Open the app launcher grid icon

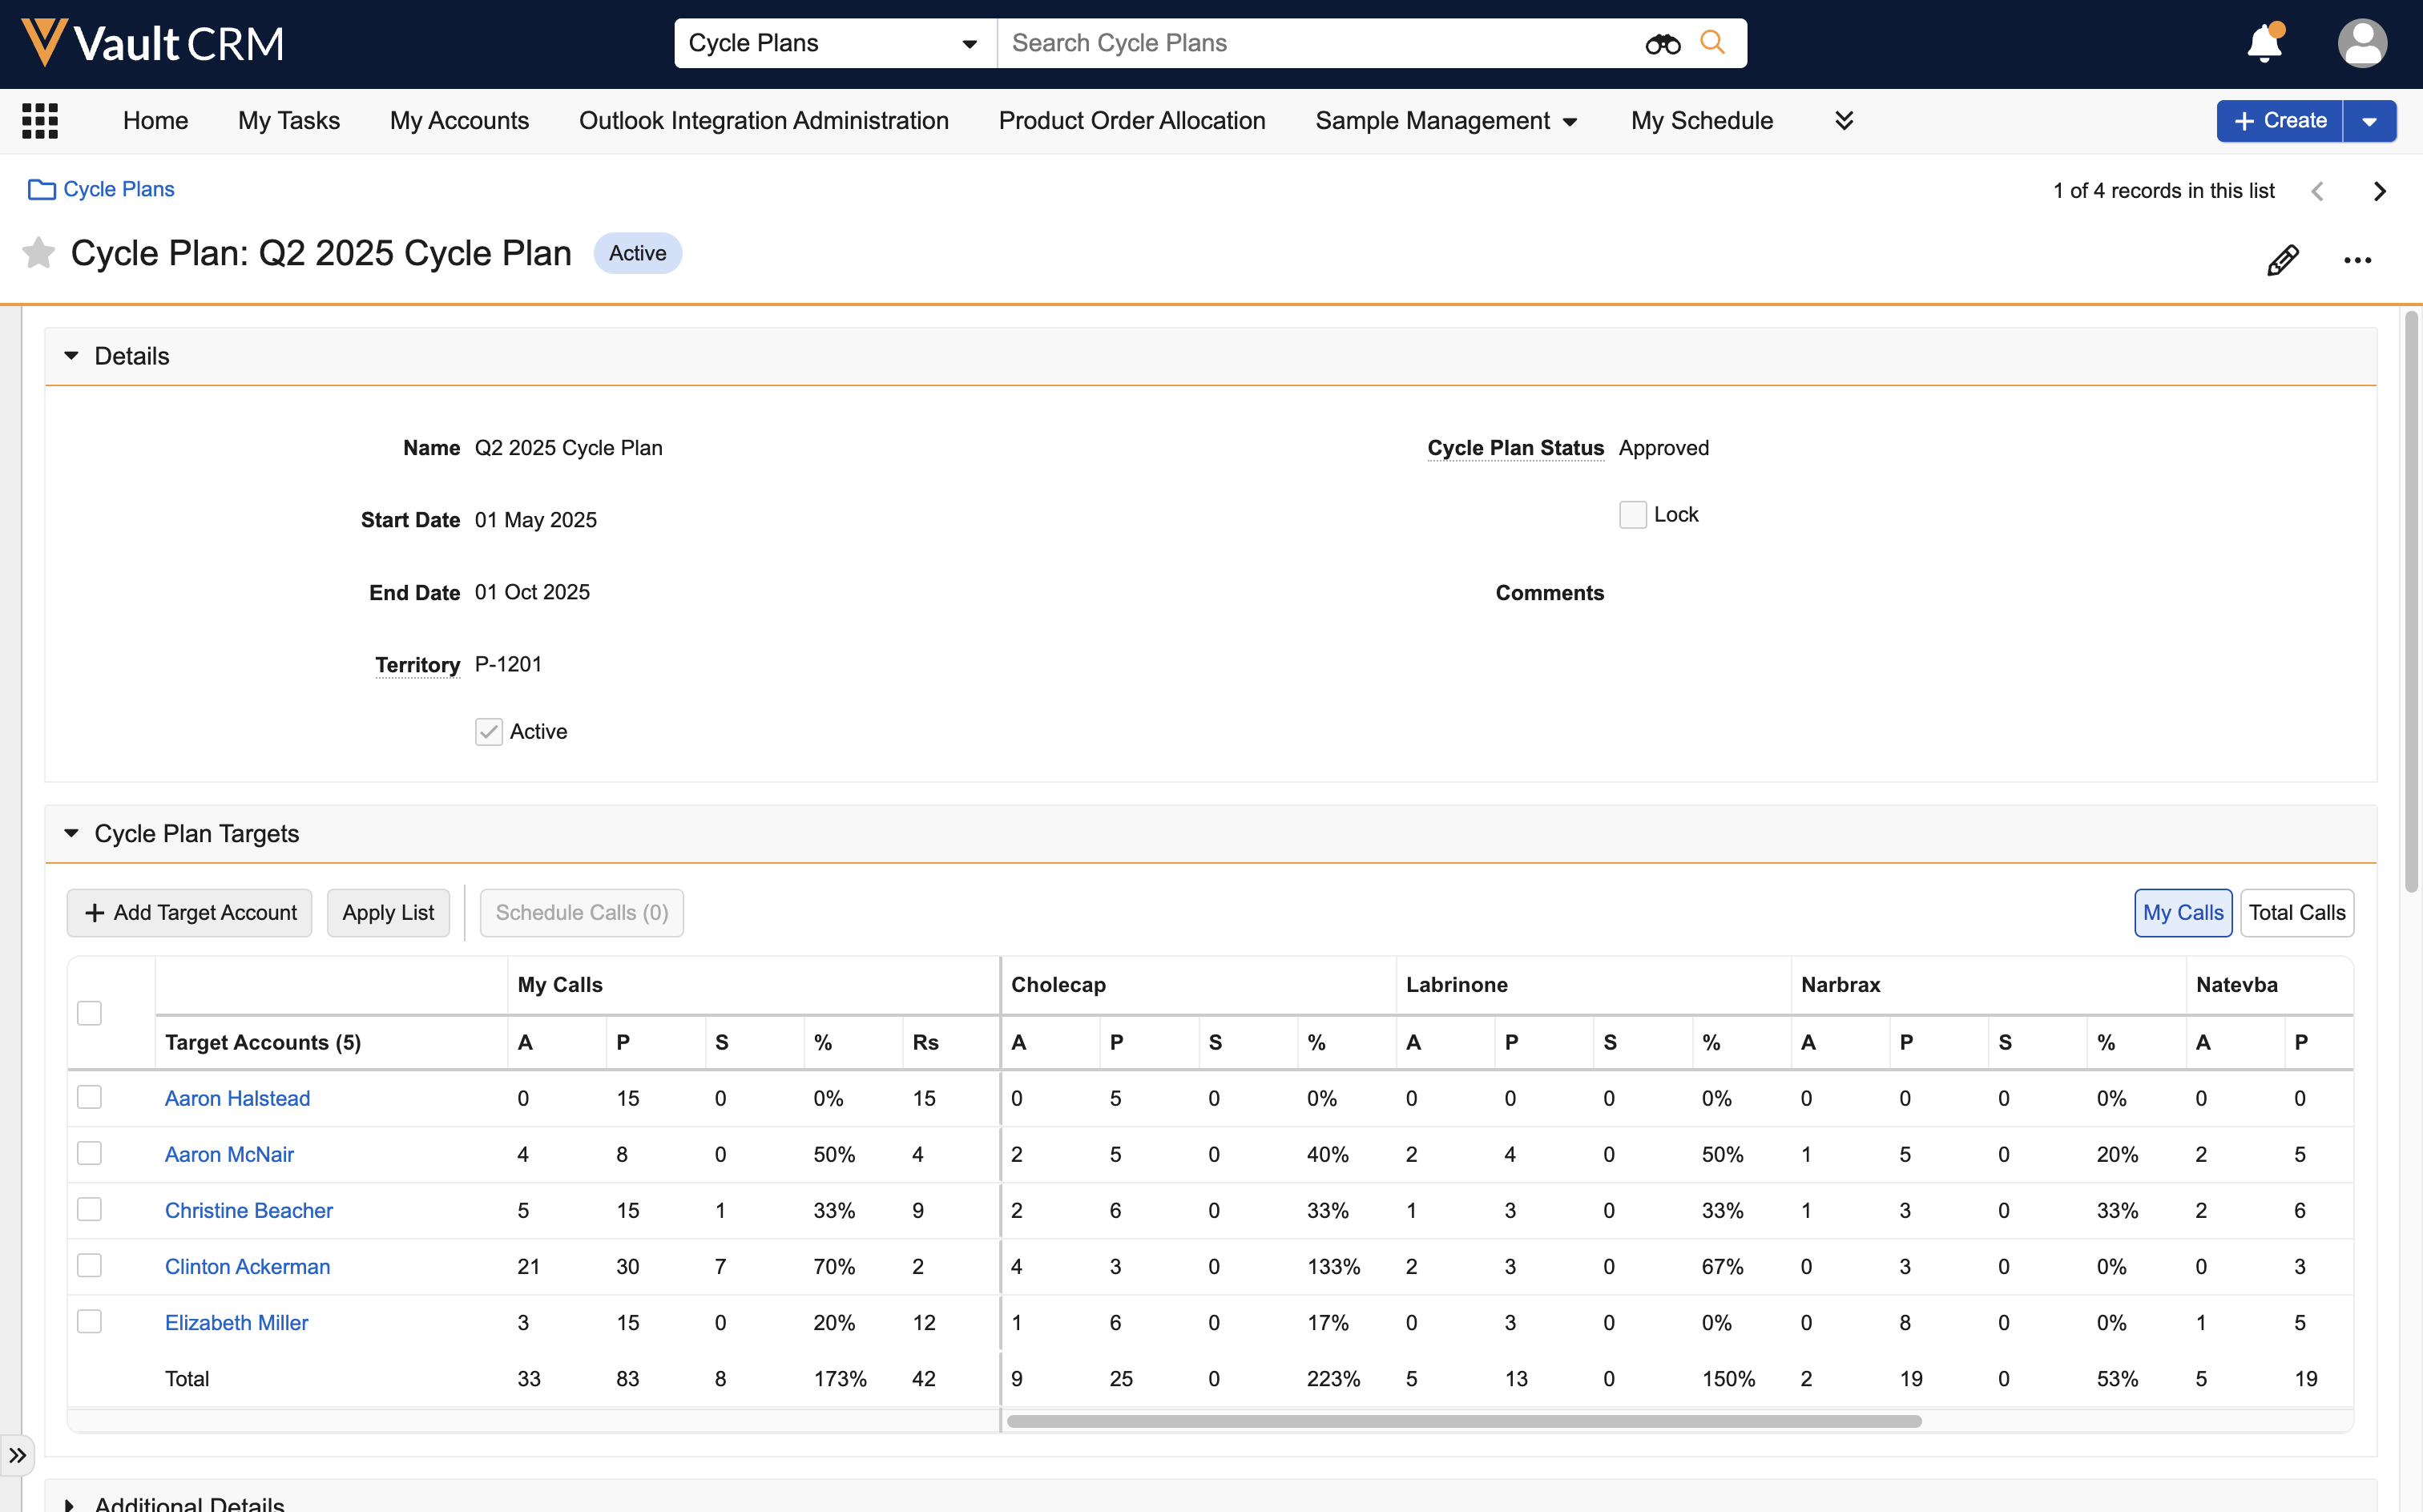click(x=40, y=121)
